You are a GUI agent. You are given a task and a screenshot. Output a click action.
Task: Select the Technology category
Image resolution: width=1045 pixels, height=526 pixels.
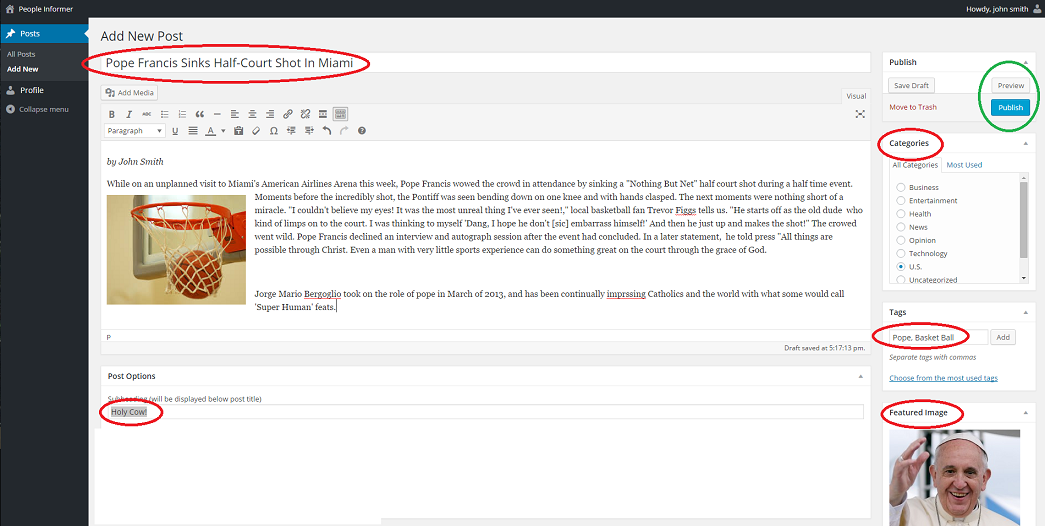901,254
